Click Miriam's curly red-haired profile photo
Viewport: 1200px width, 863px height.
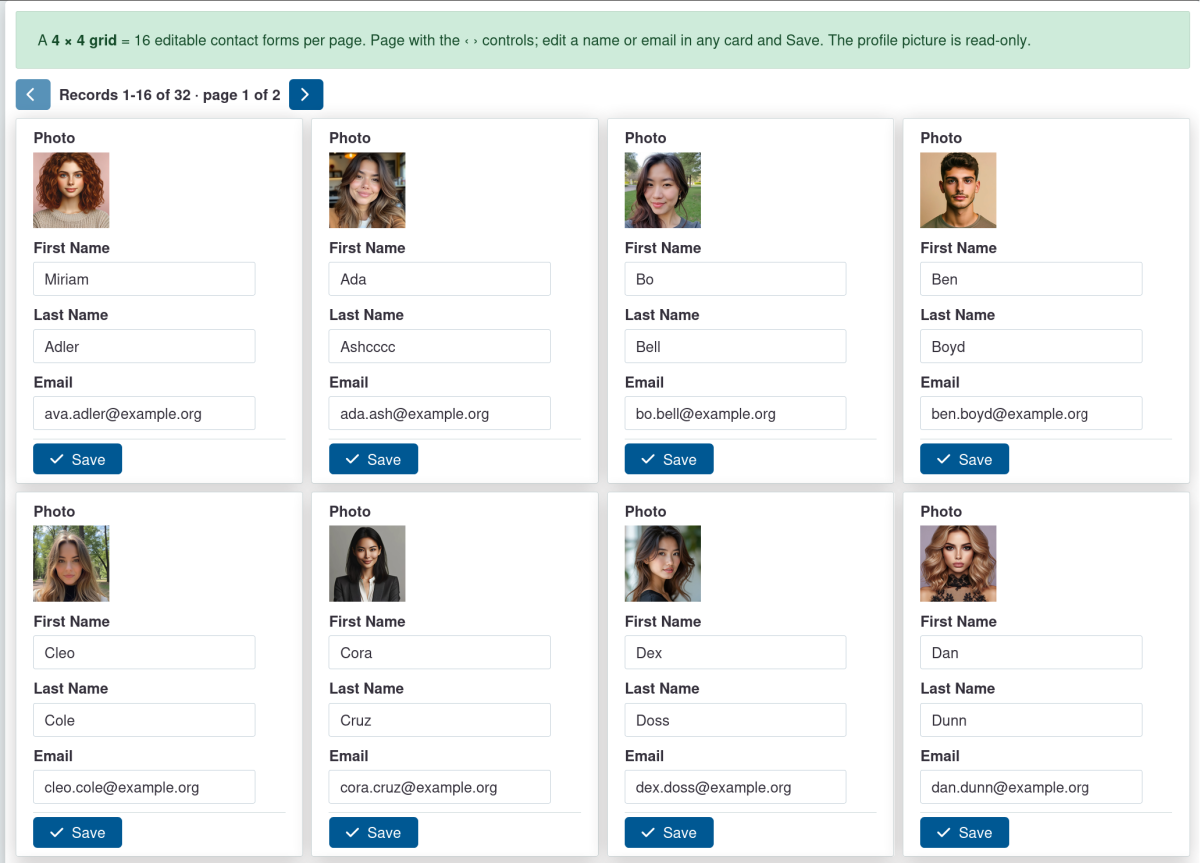[71, 190]
